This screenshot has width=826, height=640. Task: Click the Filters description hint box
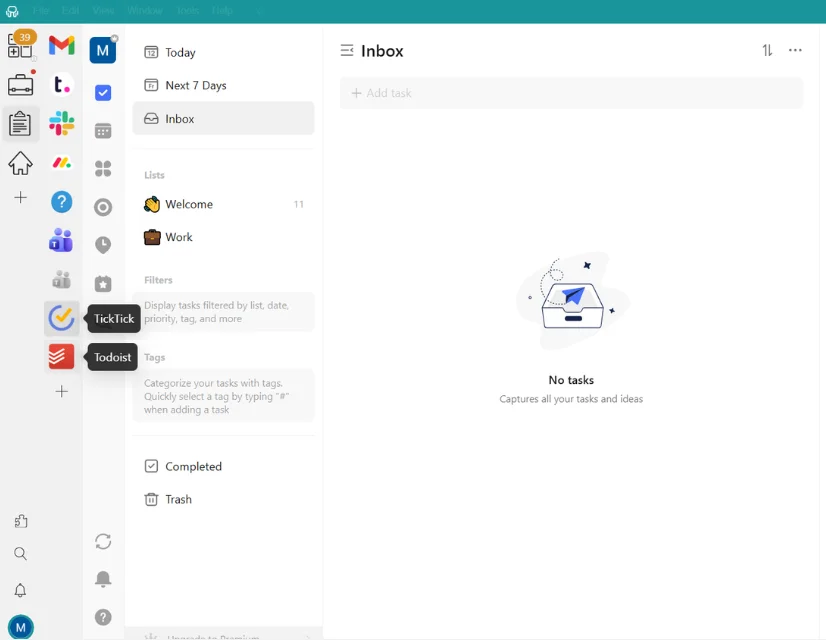[x=223, y=312]
